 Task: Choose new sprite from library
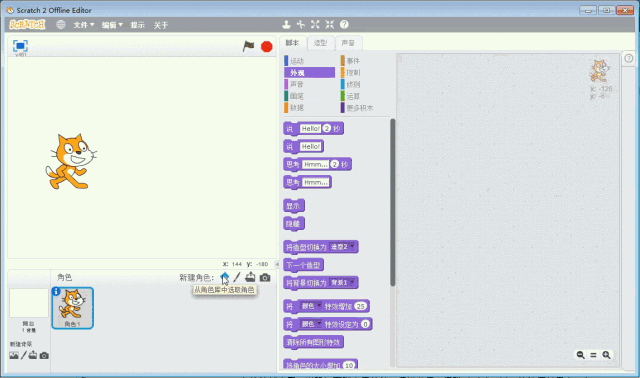(224, 278)
